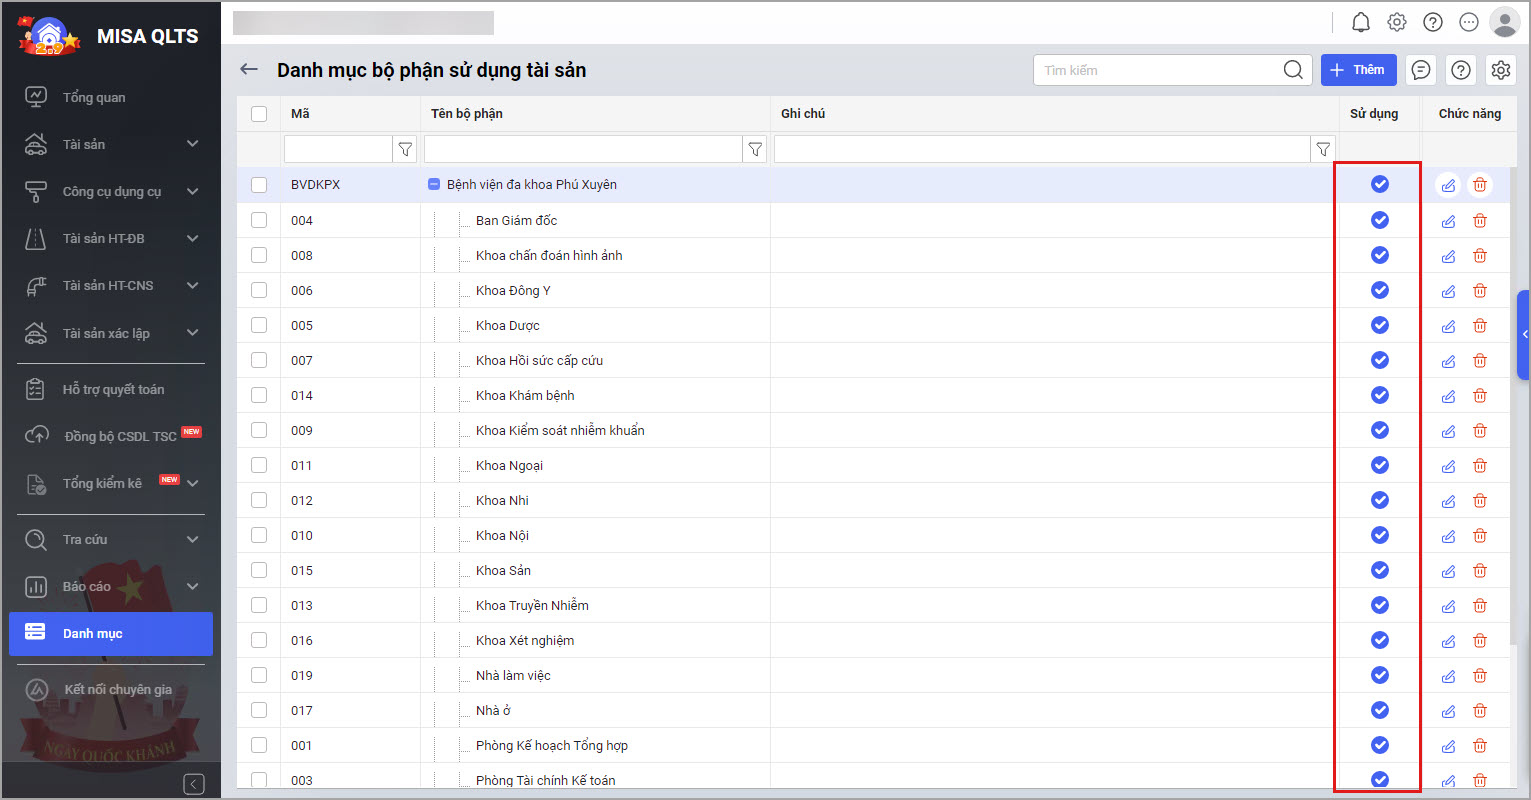Select the Danh mục sidebar item

[x=111, y=634]
